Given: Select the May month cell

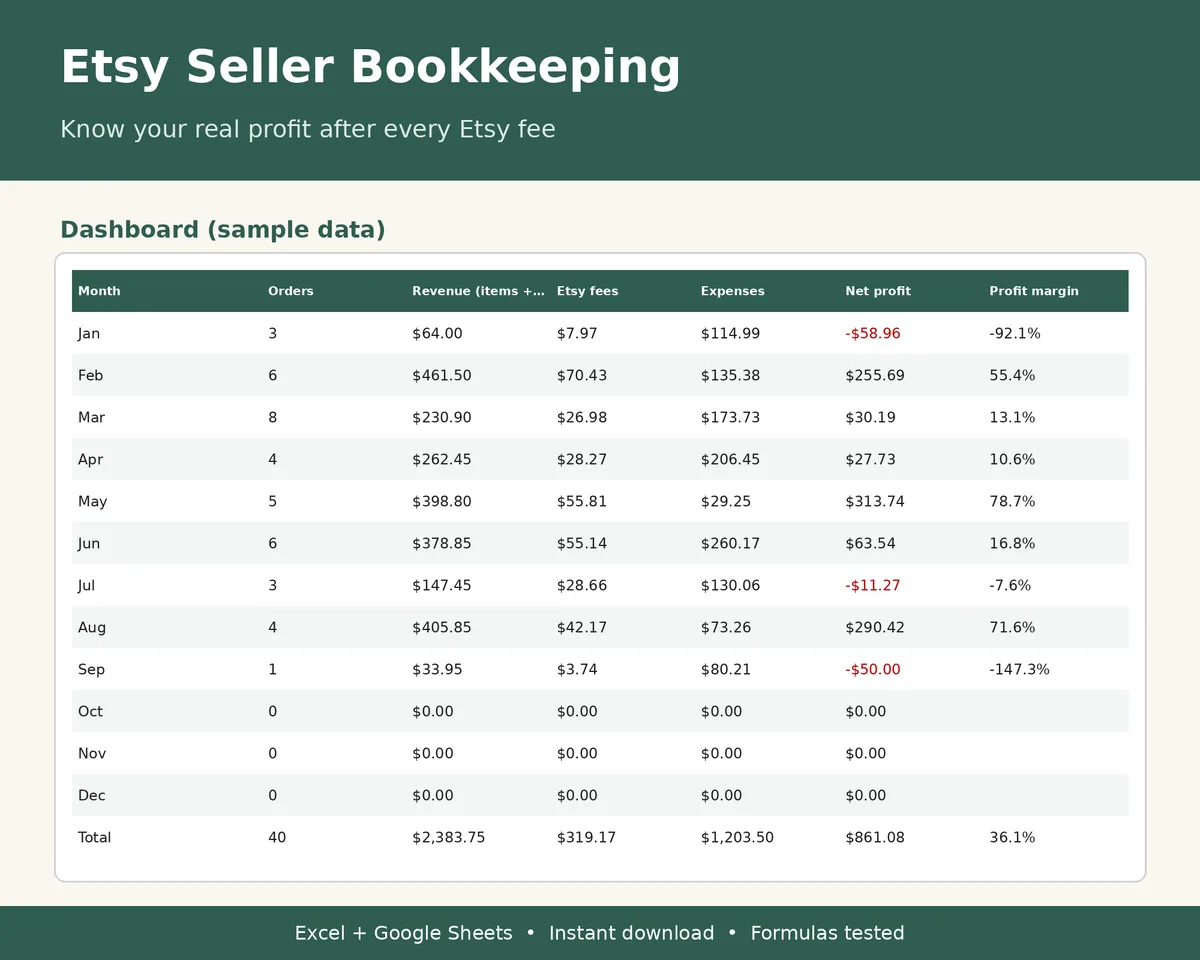Looking at the screenshot, I should pyautogui.click(x=92, y=502).
